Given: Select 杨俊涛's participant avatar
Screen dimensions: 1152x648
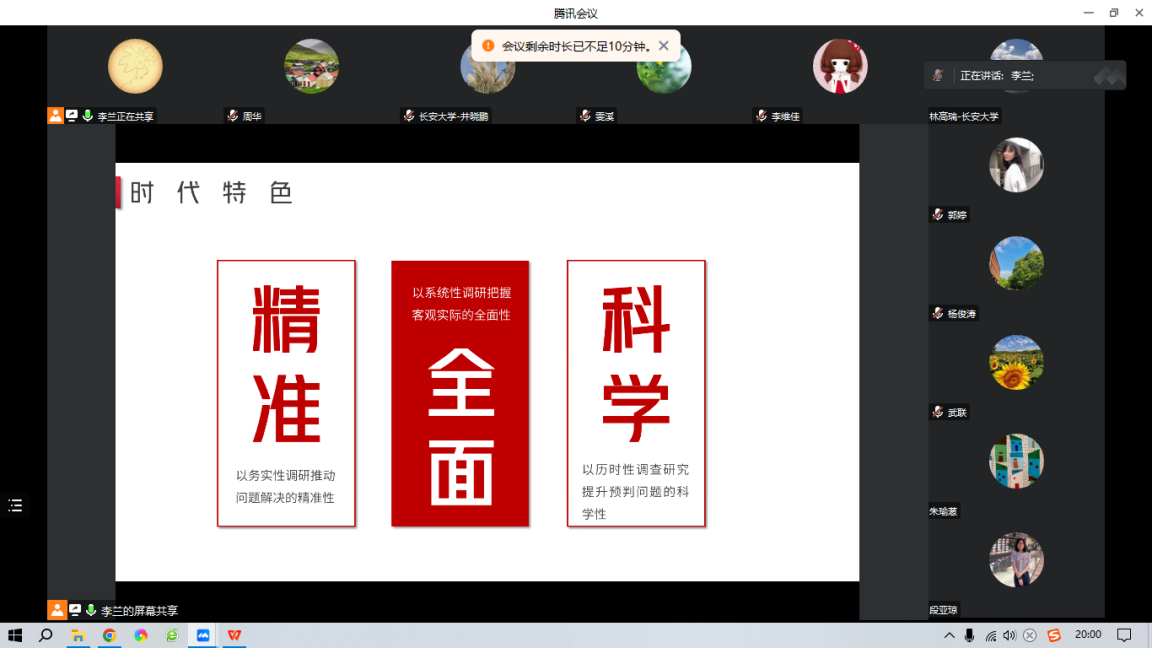Looking at the screenshot, I should [1016, 263].
